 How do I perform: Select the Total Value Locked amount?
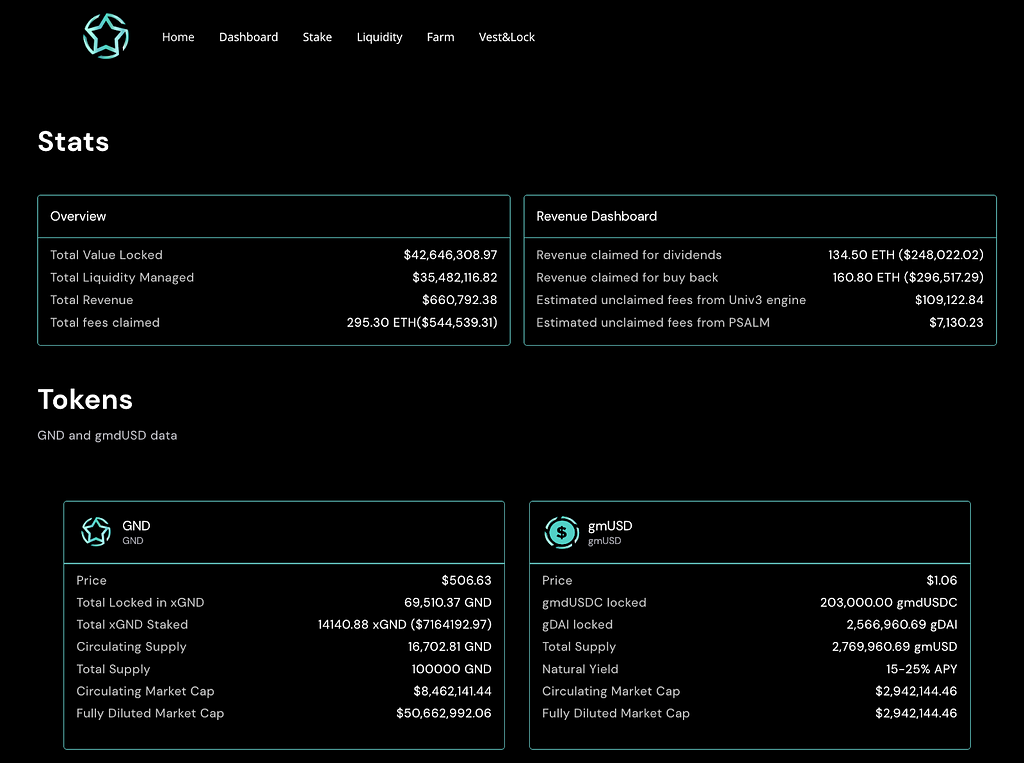[x=450, y=255]
